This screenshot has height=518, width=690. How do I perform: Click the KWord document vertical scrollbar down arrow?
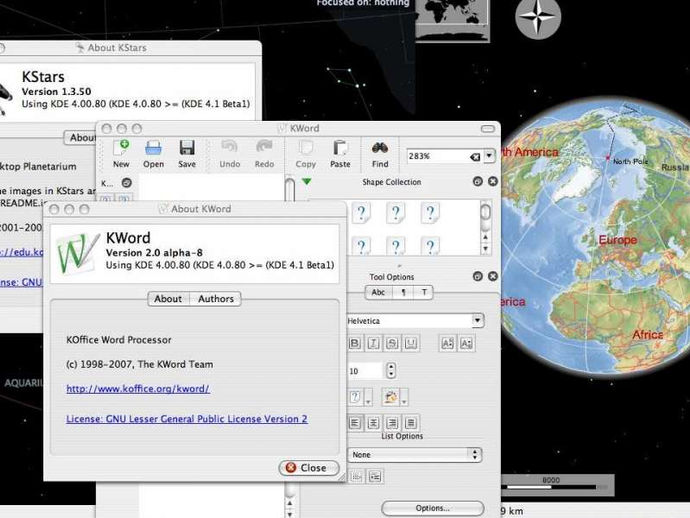click(290, 513)
